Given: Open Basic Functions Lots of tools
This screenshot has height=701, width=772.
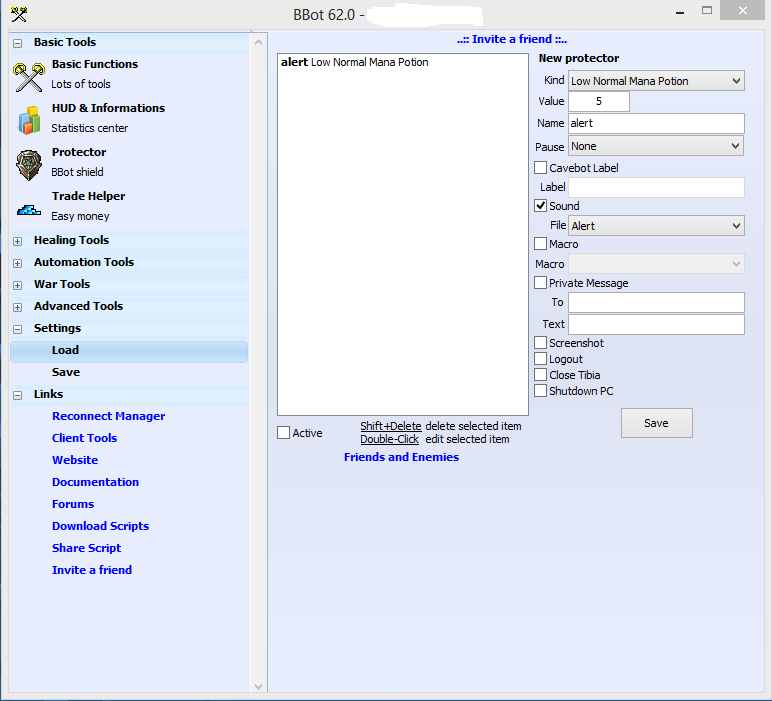Looking at the screenshot, I should tap(95, 74).
